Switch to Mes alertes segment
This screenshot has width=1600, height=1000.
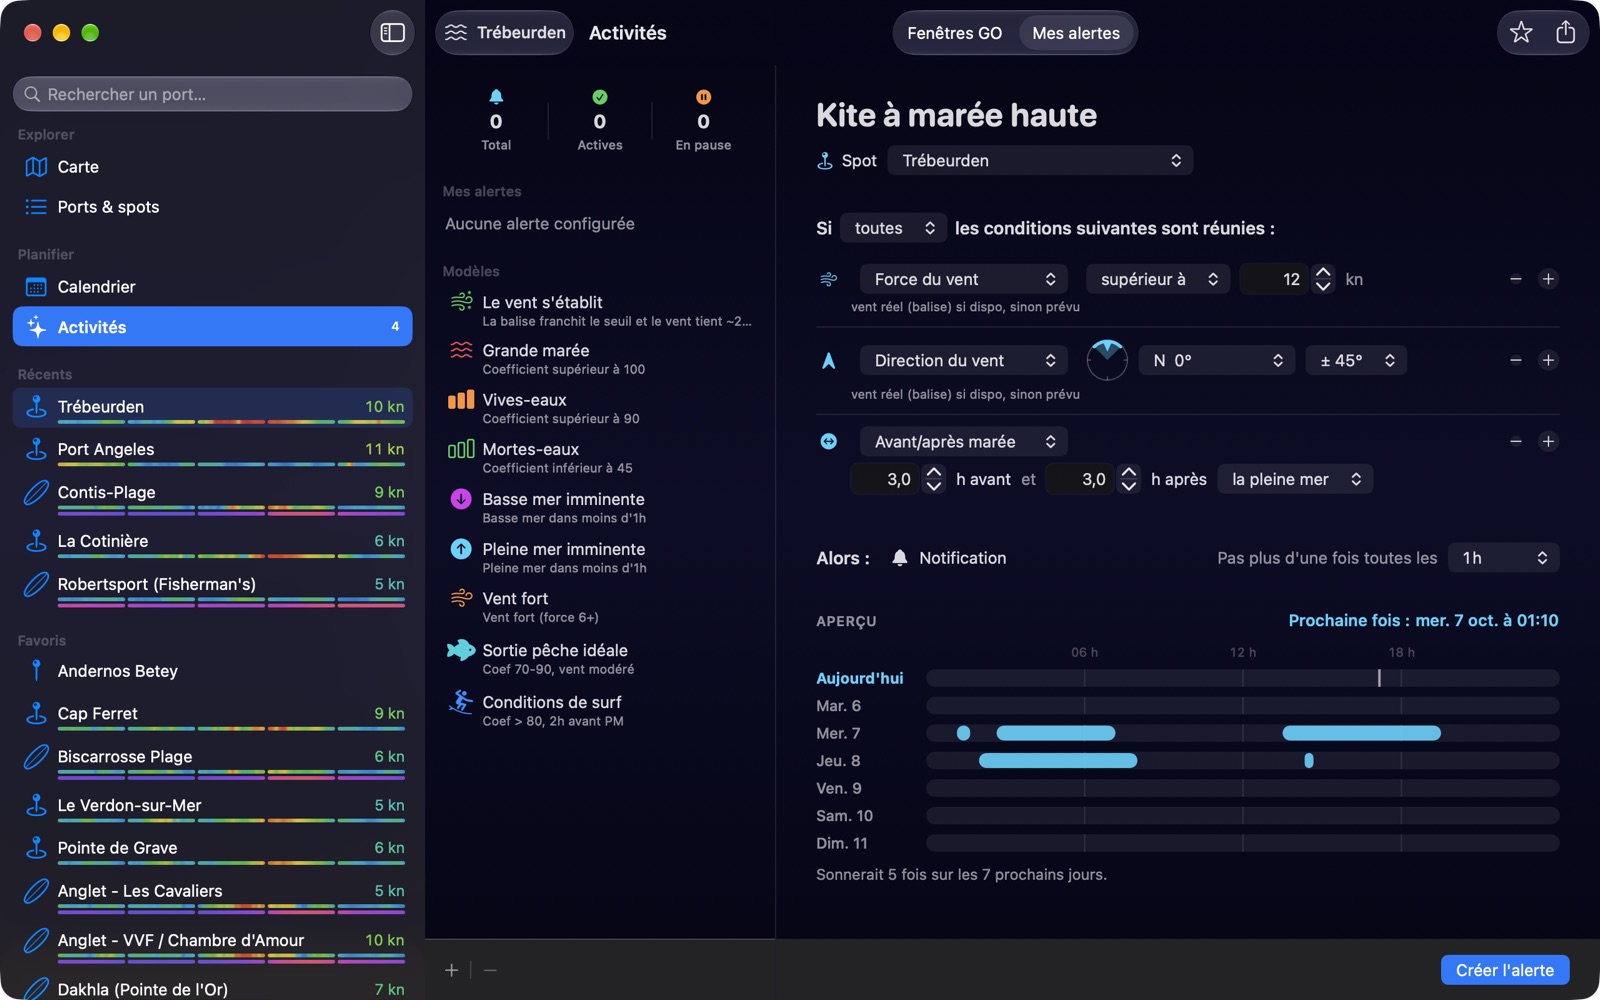(x=1076, y=33)
